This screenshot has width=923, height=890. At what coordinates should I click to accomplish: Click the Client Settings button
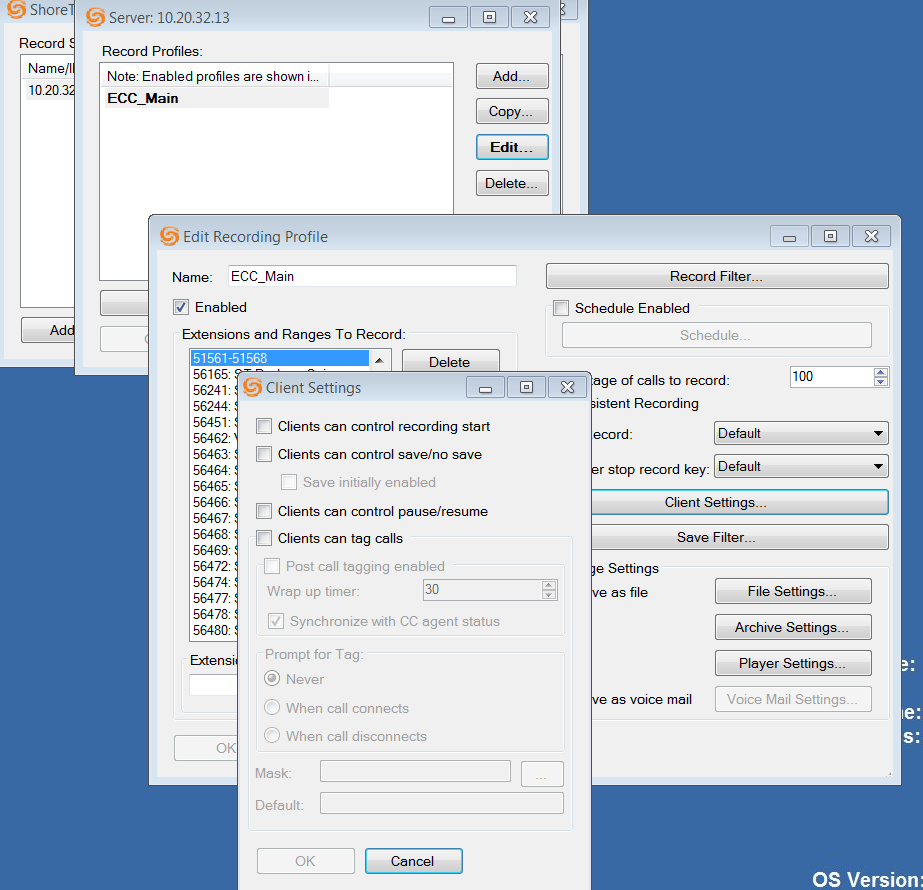tap(739, 502)
